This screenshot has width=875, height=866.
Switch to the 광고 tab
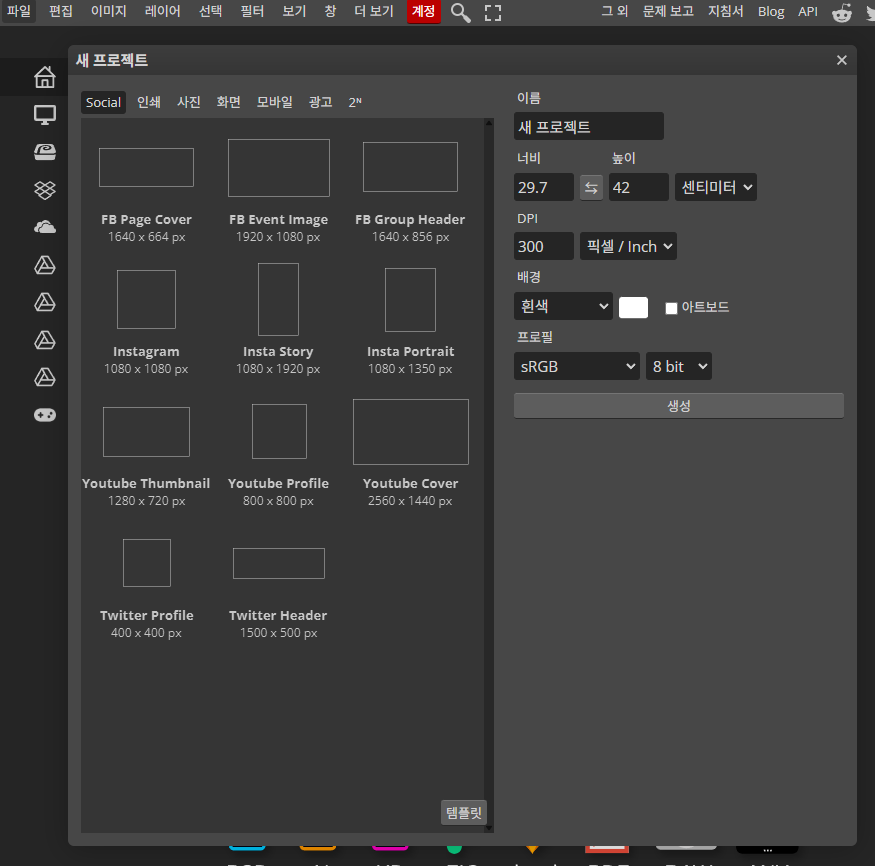coord(320,102)
